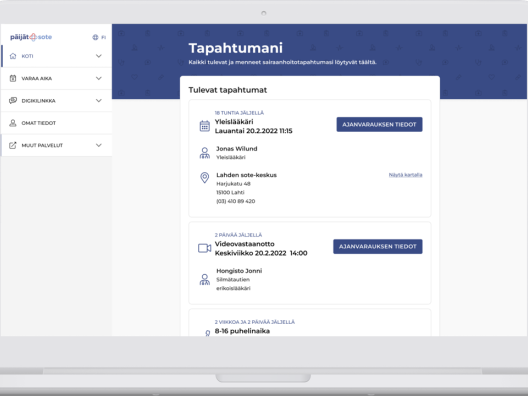This screenshot has height=396, width=528.
Task: Open the language selector globe icon
Action: (95, 37)
